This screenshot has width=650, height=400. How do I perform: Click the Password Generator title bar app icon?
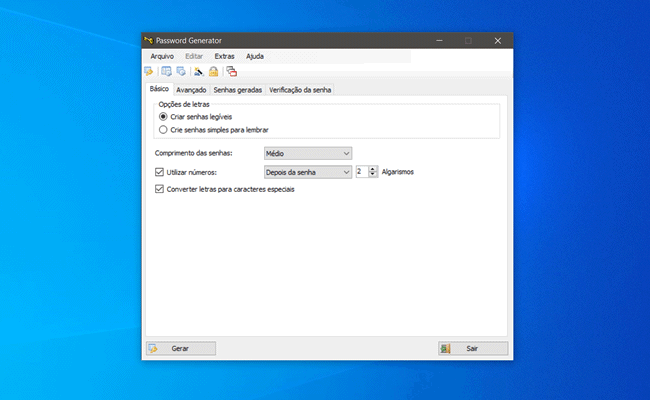point(148,41)
